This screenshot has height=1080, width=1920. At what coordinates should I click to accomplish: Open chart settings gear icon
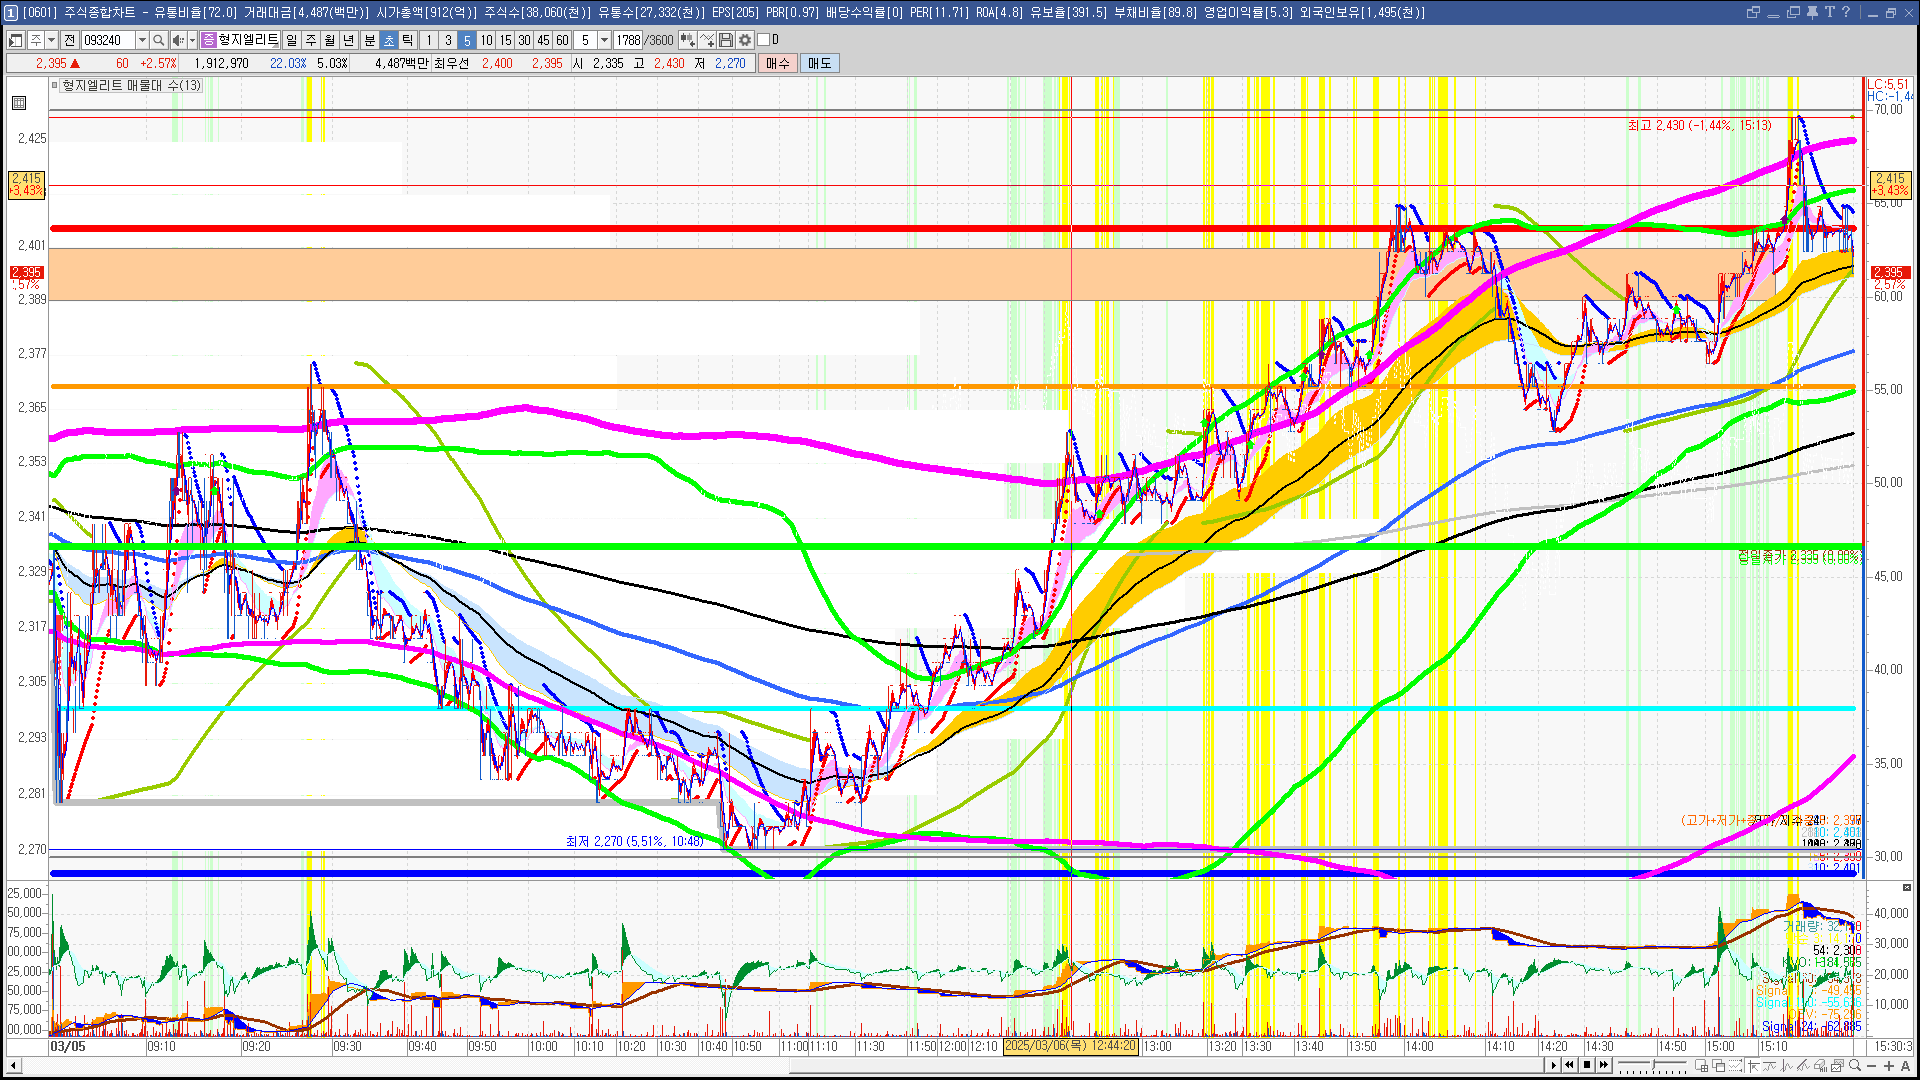[745, 40]
